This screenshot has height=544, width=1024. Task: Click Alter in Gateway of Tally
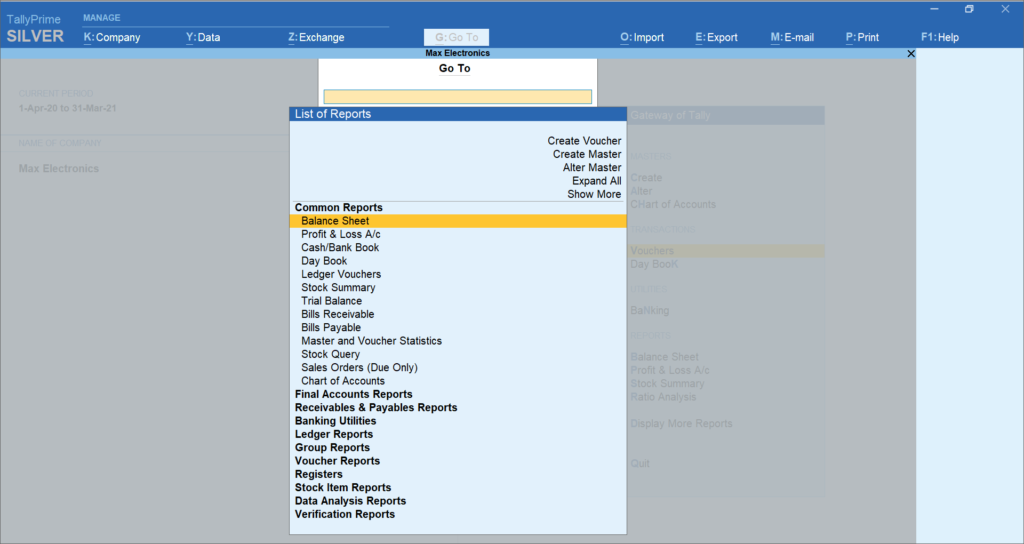tap(641, 191)
